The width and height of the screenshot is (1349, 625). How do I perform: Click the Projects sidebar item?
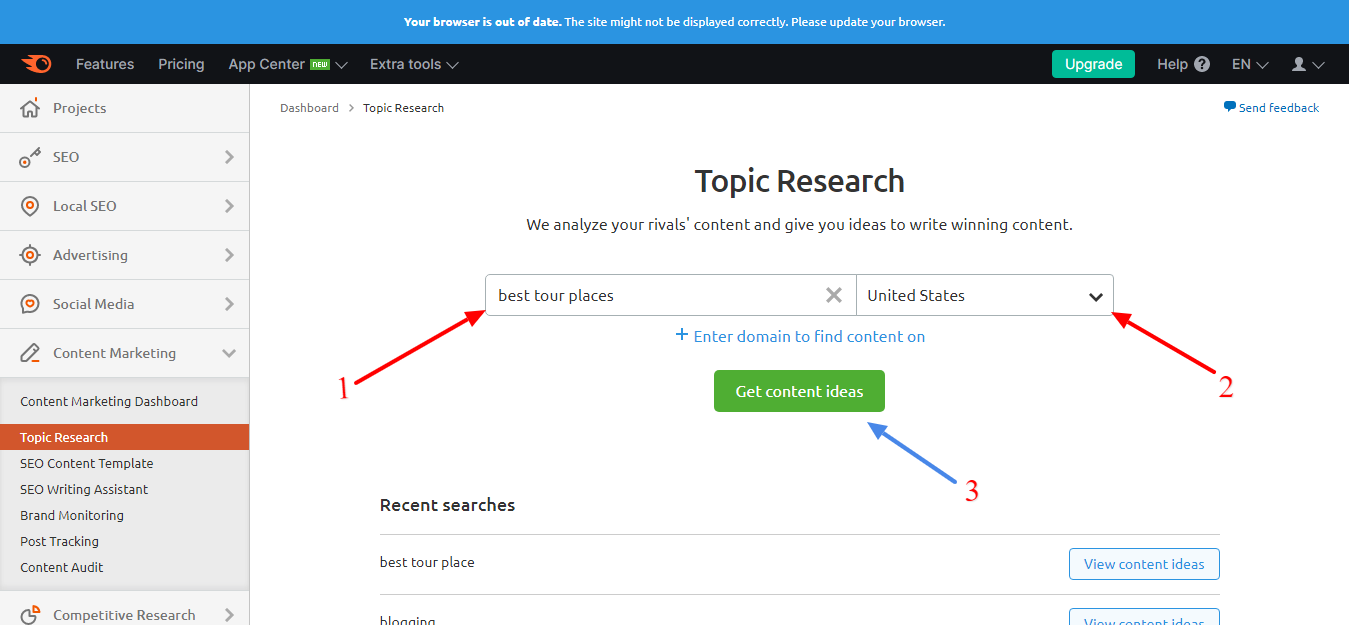coord(124,108)
